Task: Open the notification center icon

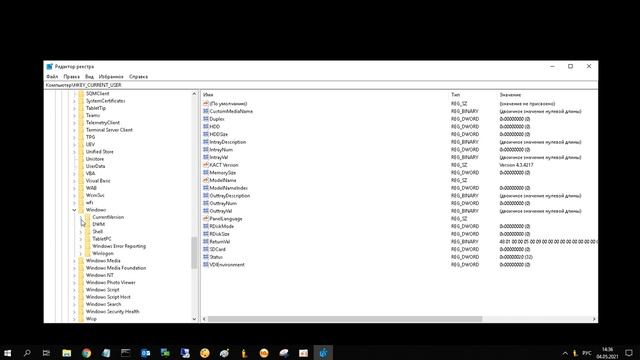Action: tap(629, 353)
